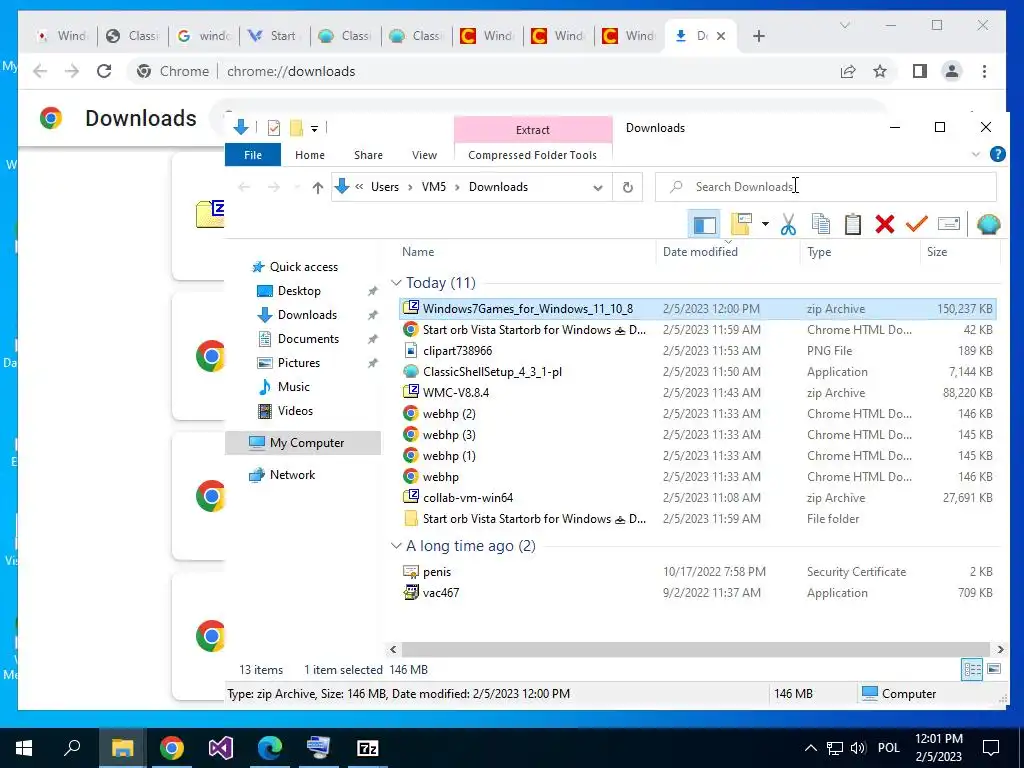
Task: Open a new Chrome tab
Action: tap(758, 36)
